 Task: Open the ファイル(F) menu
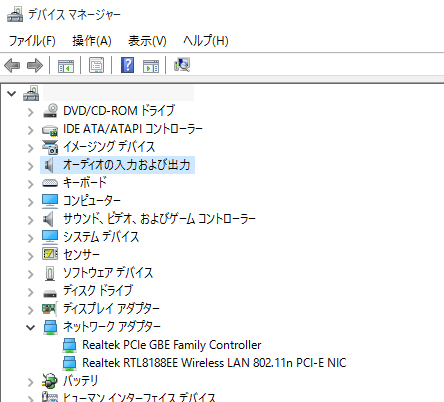point(32,41)
